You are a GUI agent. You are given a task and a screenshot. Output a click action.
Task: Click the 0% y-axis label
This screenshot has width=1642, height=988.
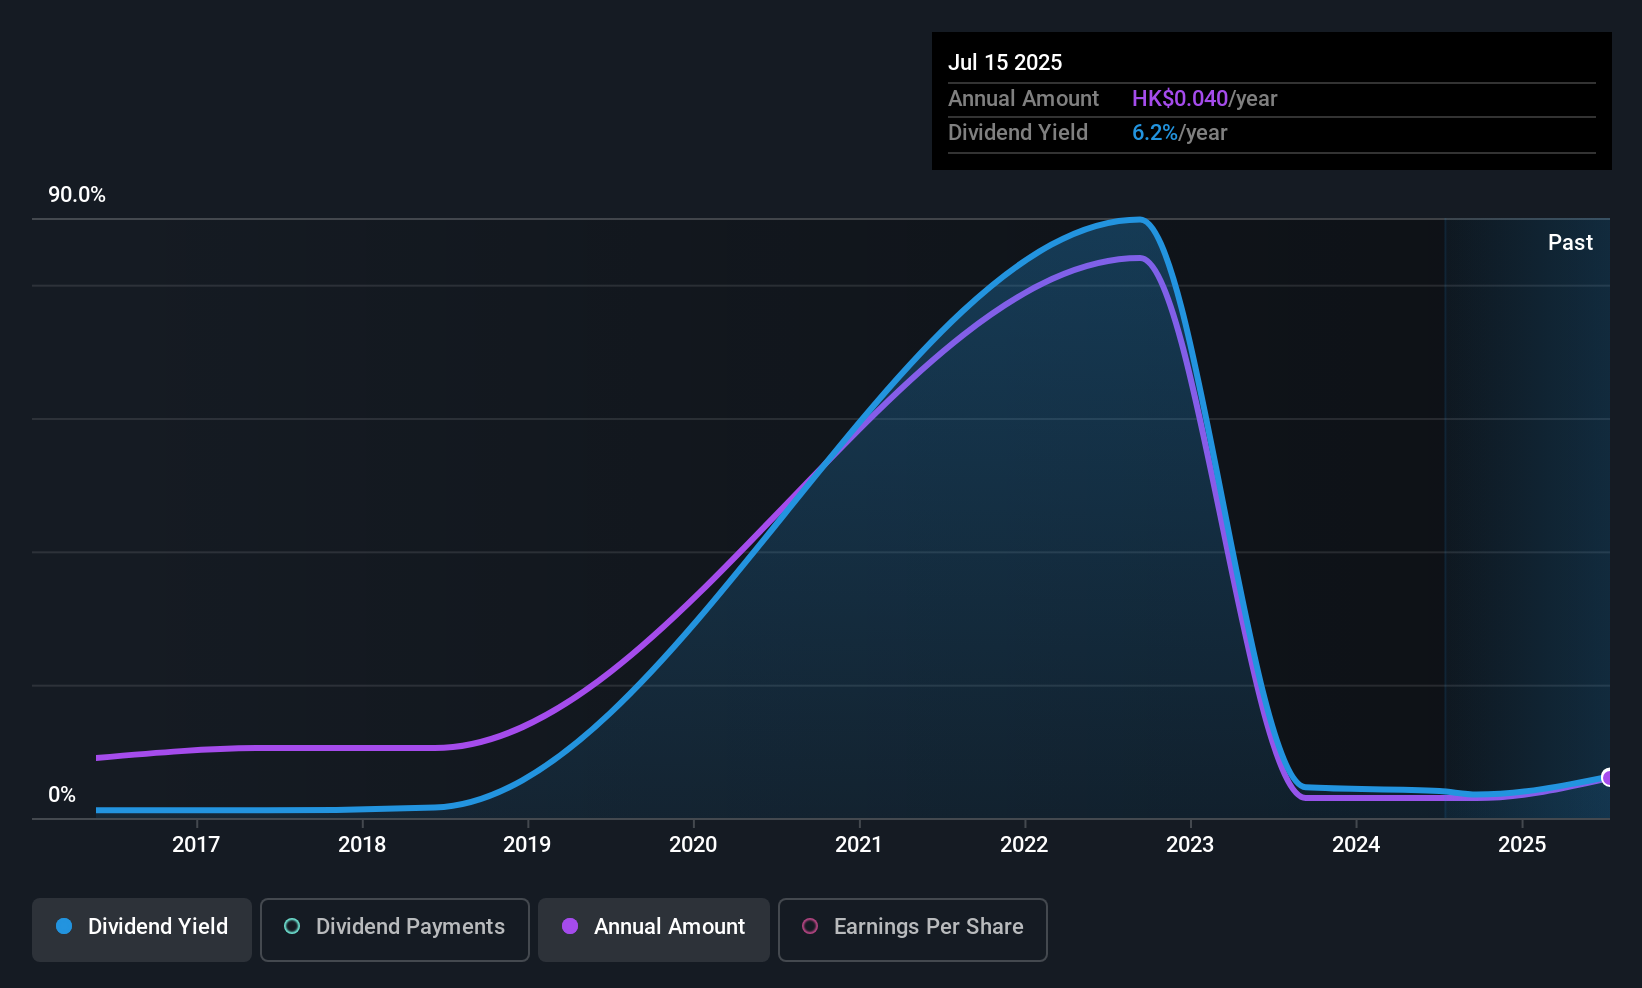coord(62,794)
